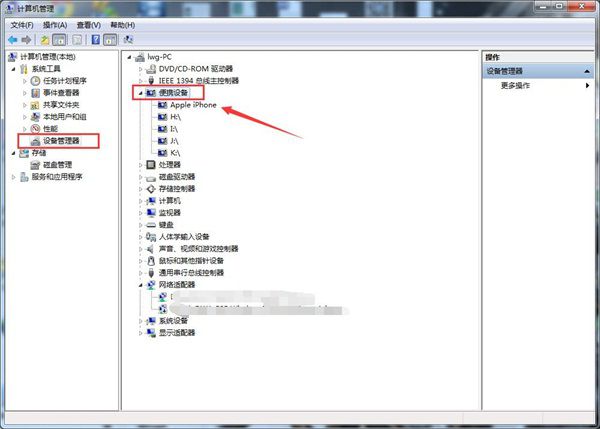
Task: Select the Apple iPhone device
Action: 193,105
